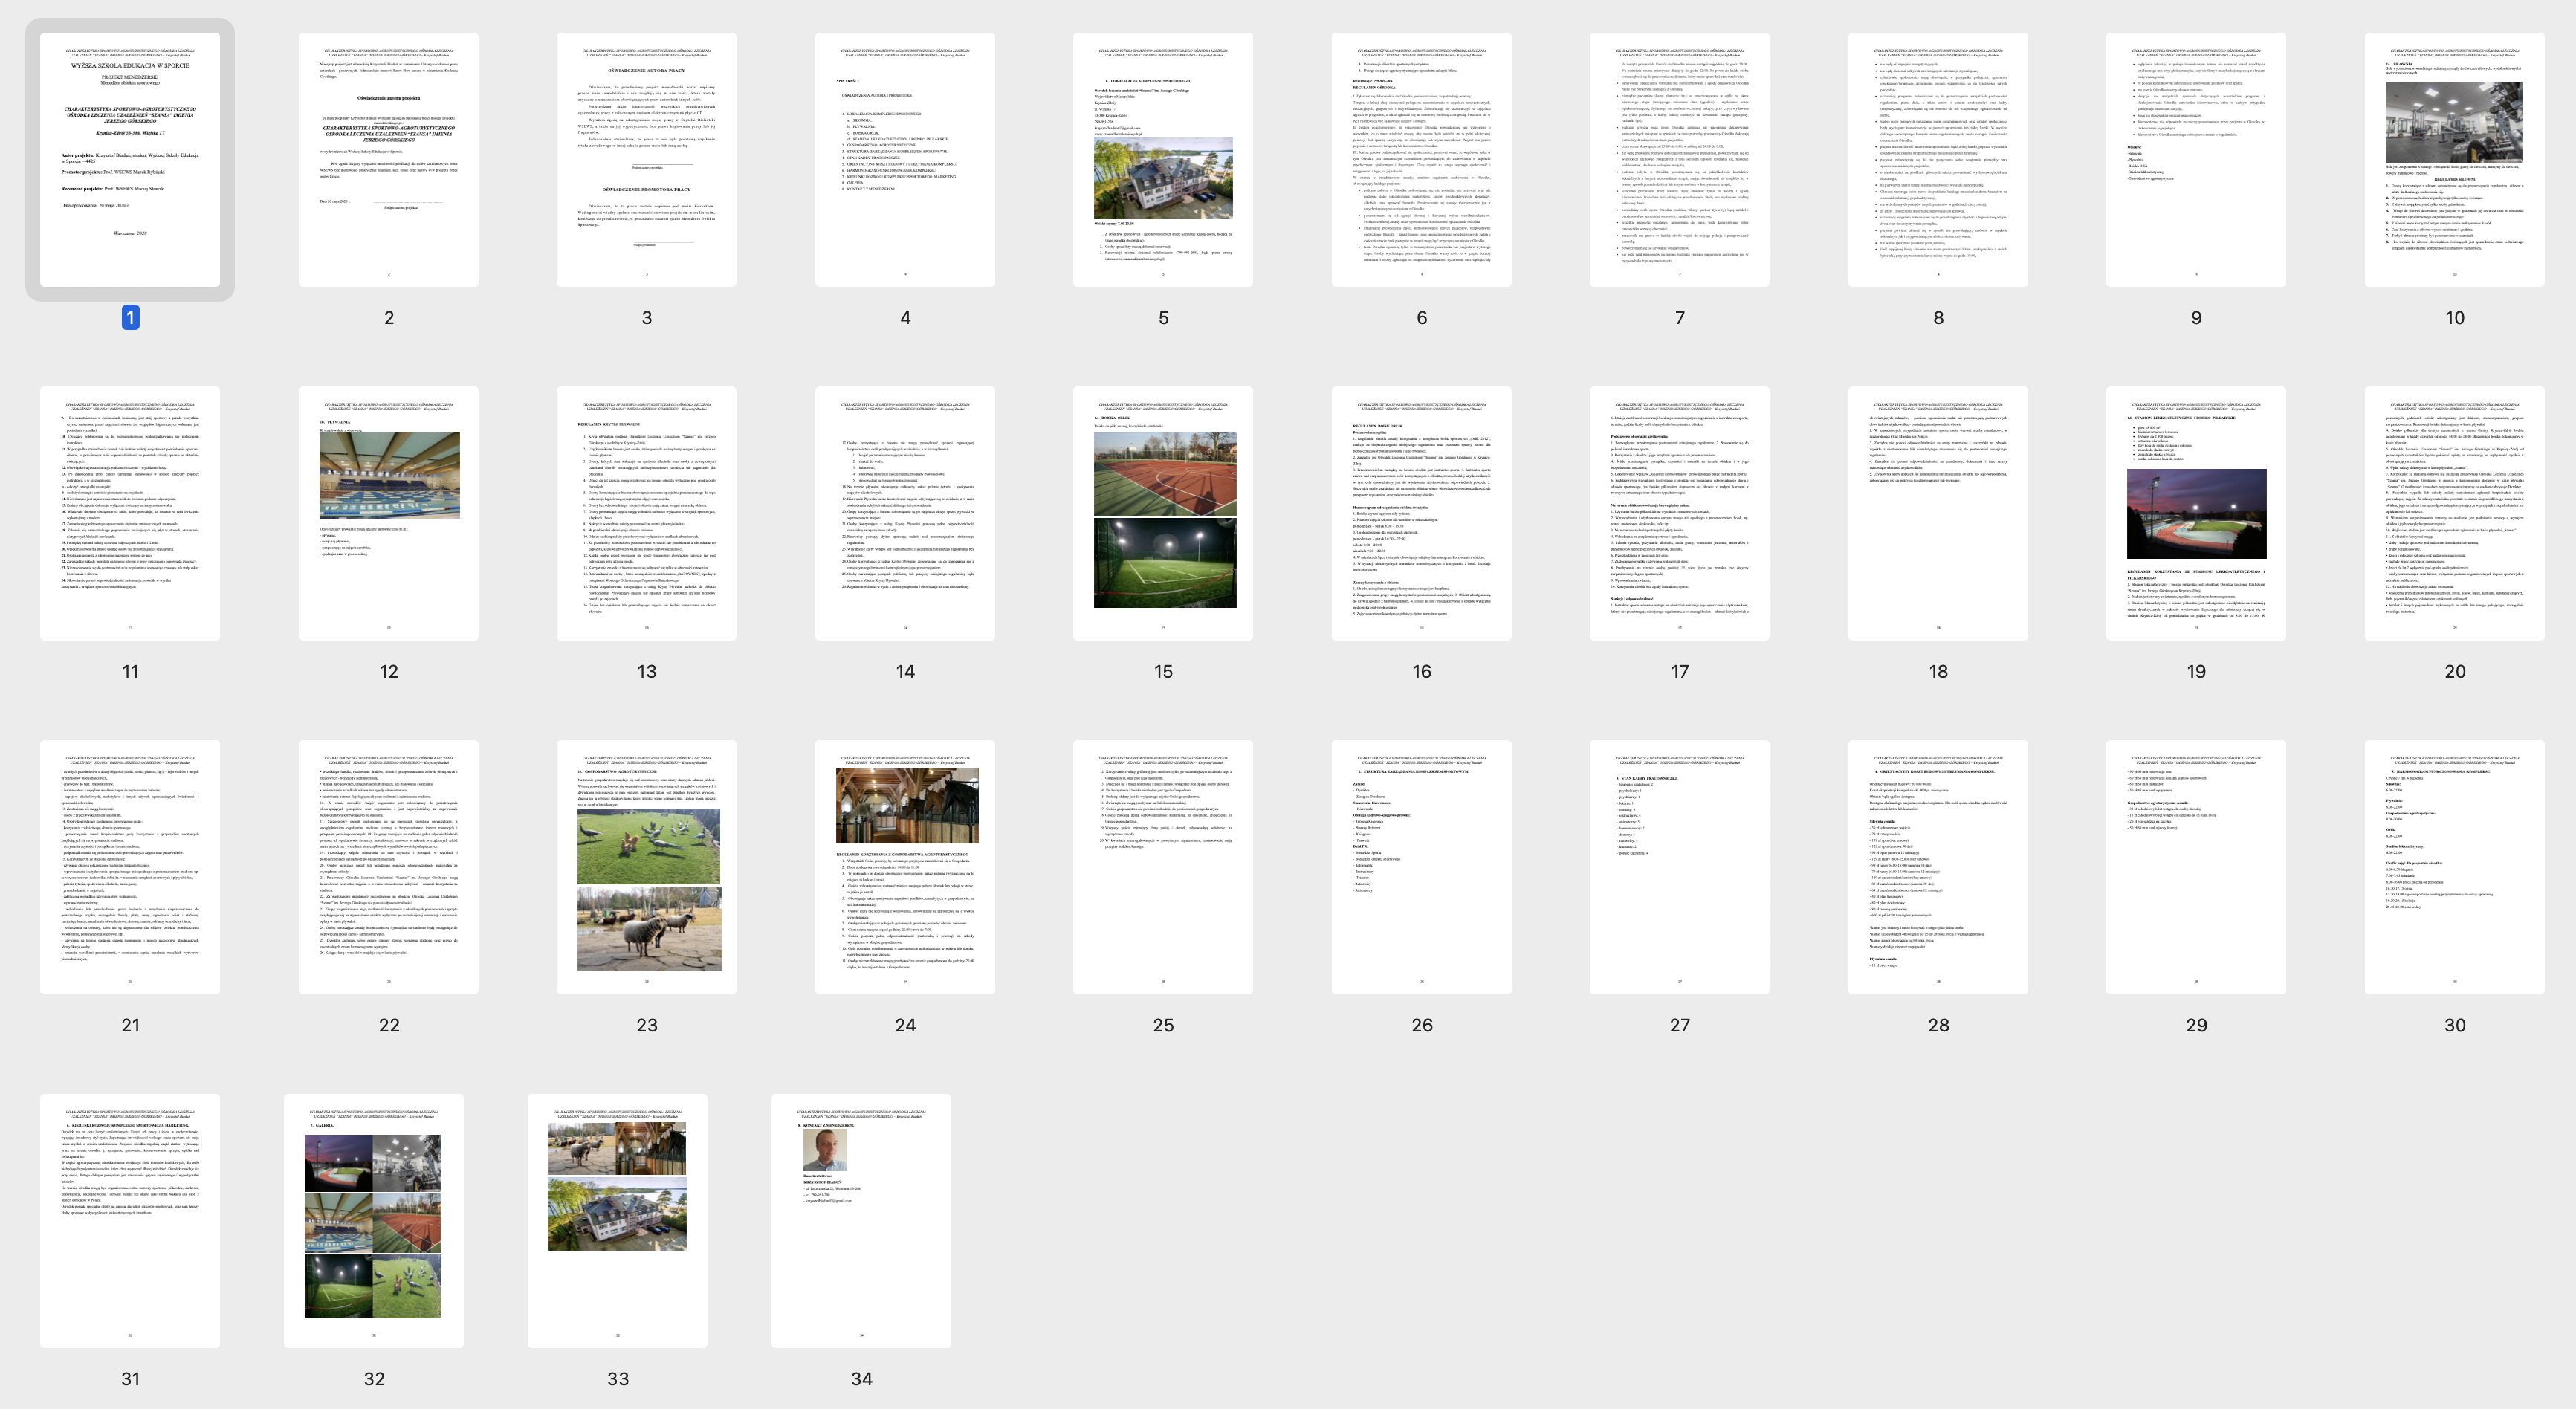Open page 34 contact portrait thumbnail
The image size is (2576, 1409).
[x=861, y=1220]
